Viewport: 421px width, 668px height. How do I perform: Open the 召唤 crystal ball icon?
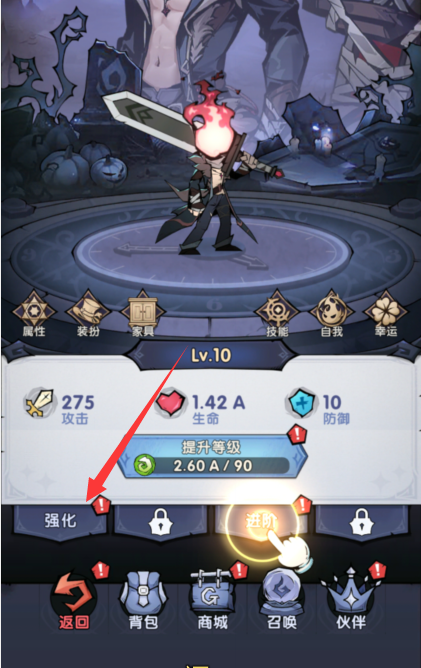point(282,601)
